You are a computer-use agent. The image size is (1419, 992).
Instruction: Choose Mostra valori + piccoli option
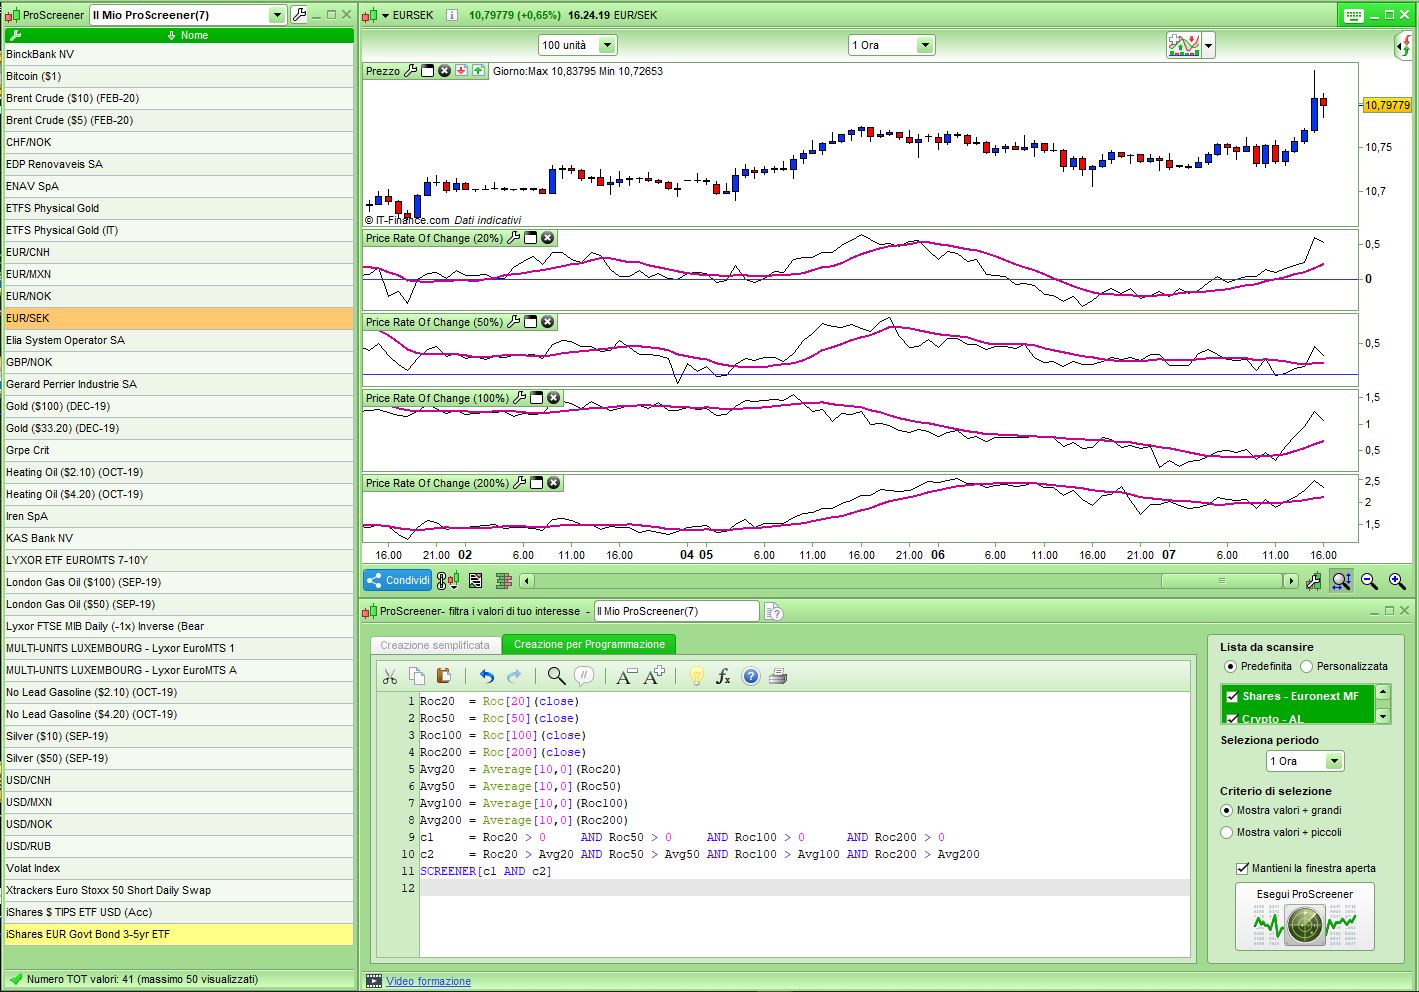[x=1227, y=833]
